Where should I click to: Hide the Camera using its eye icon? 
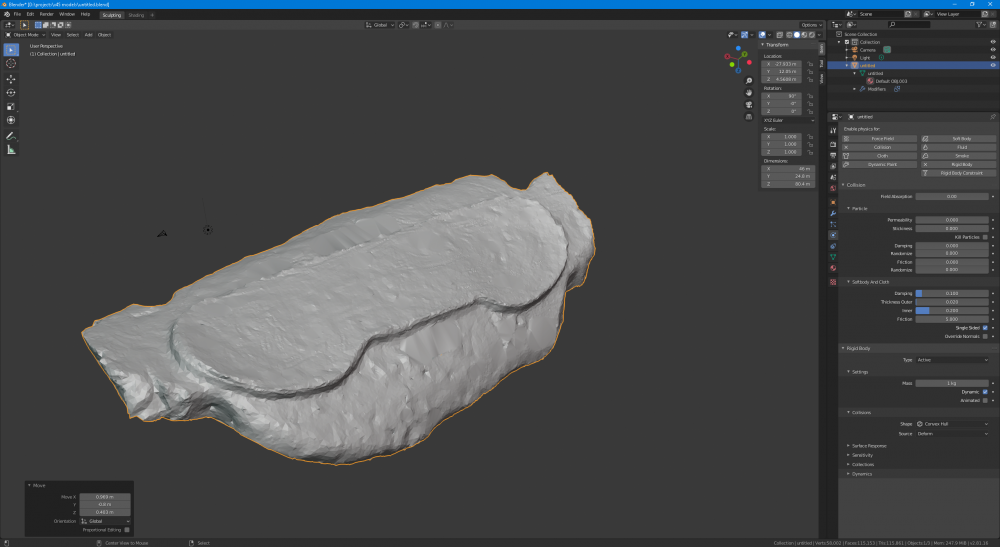pyautogui.click(x=992, y=49)
